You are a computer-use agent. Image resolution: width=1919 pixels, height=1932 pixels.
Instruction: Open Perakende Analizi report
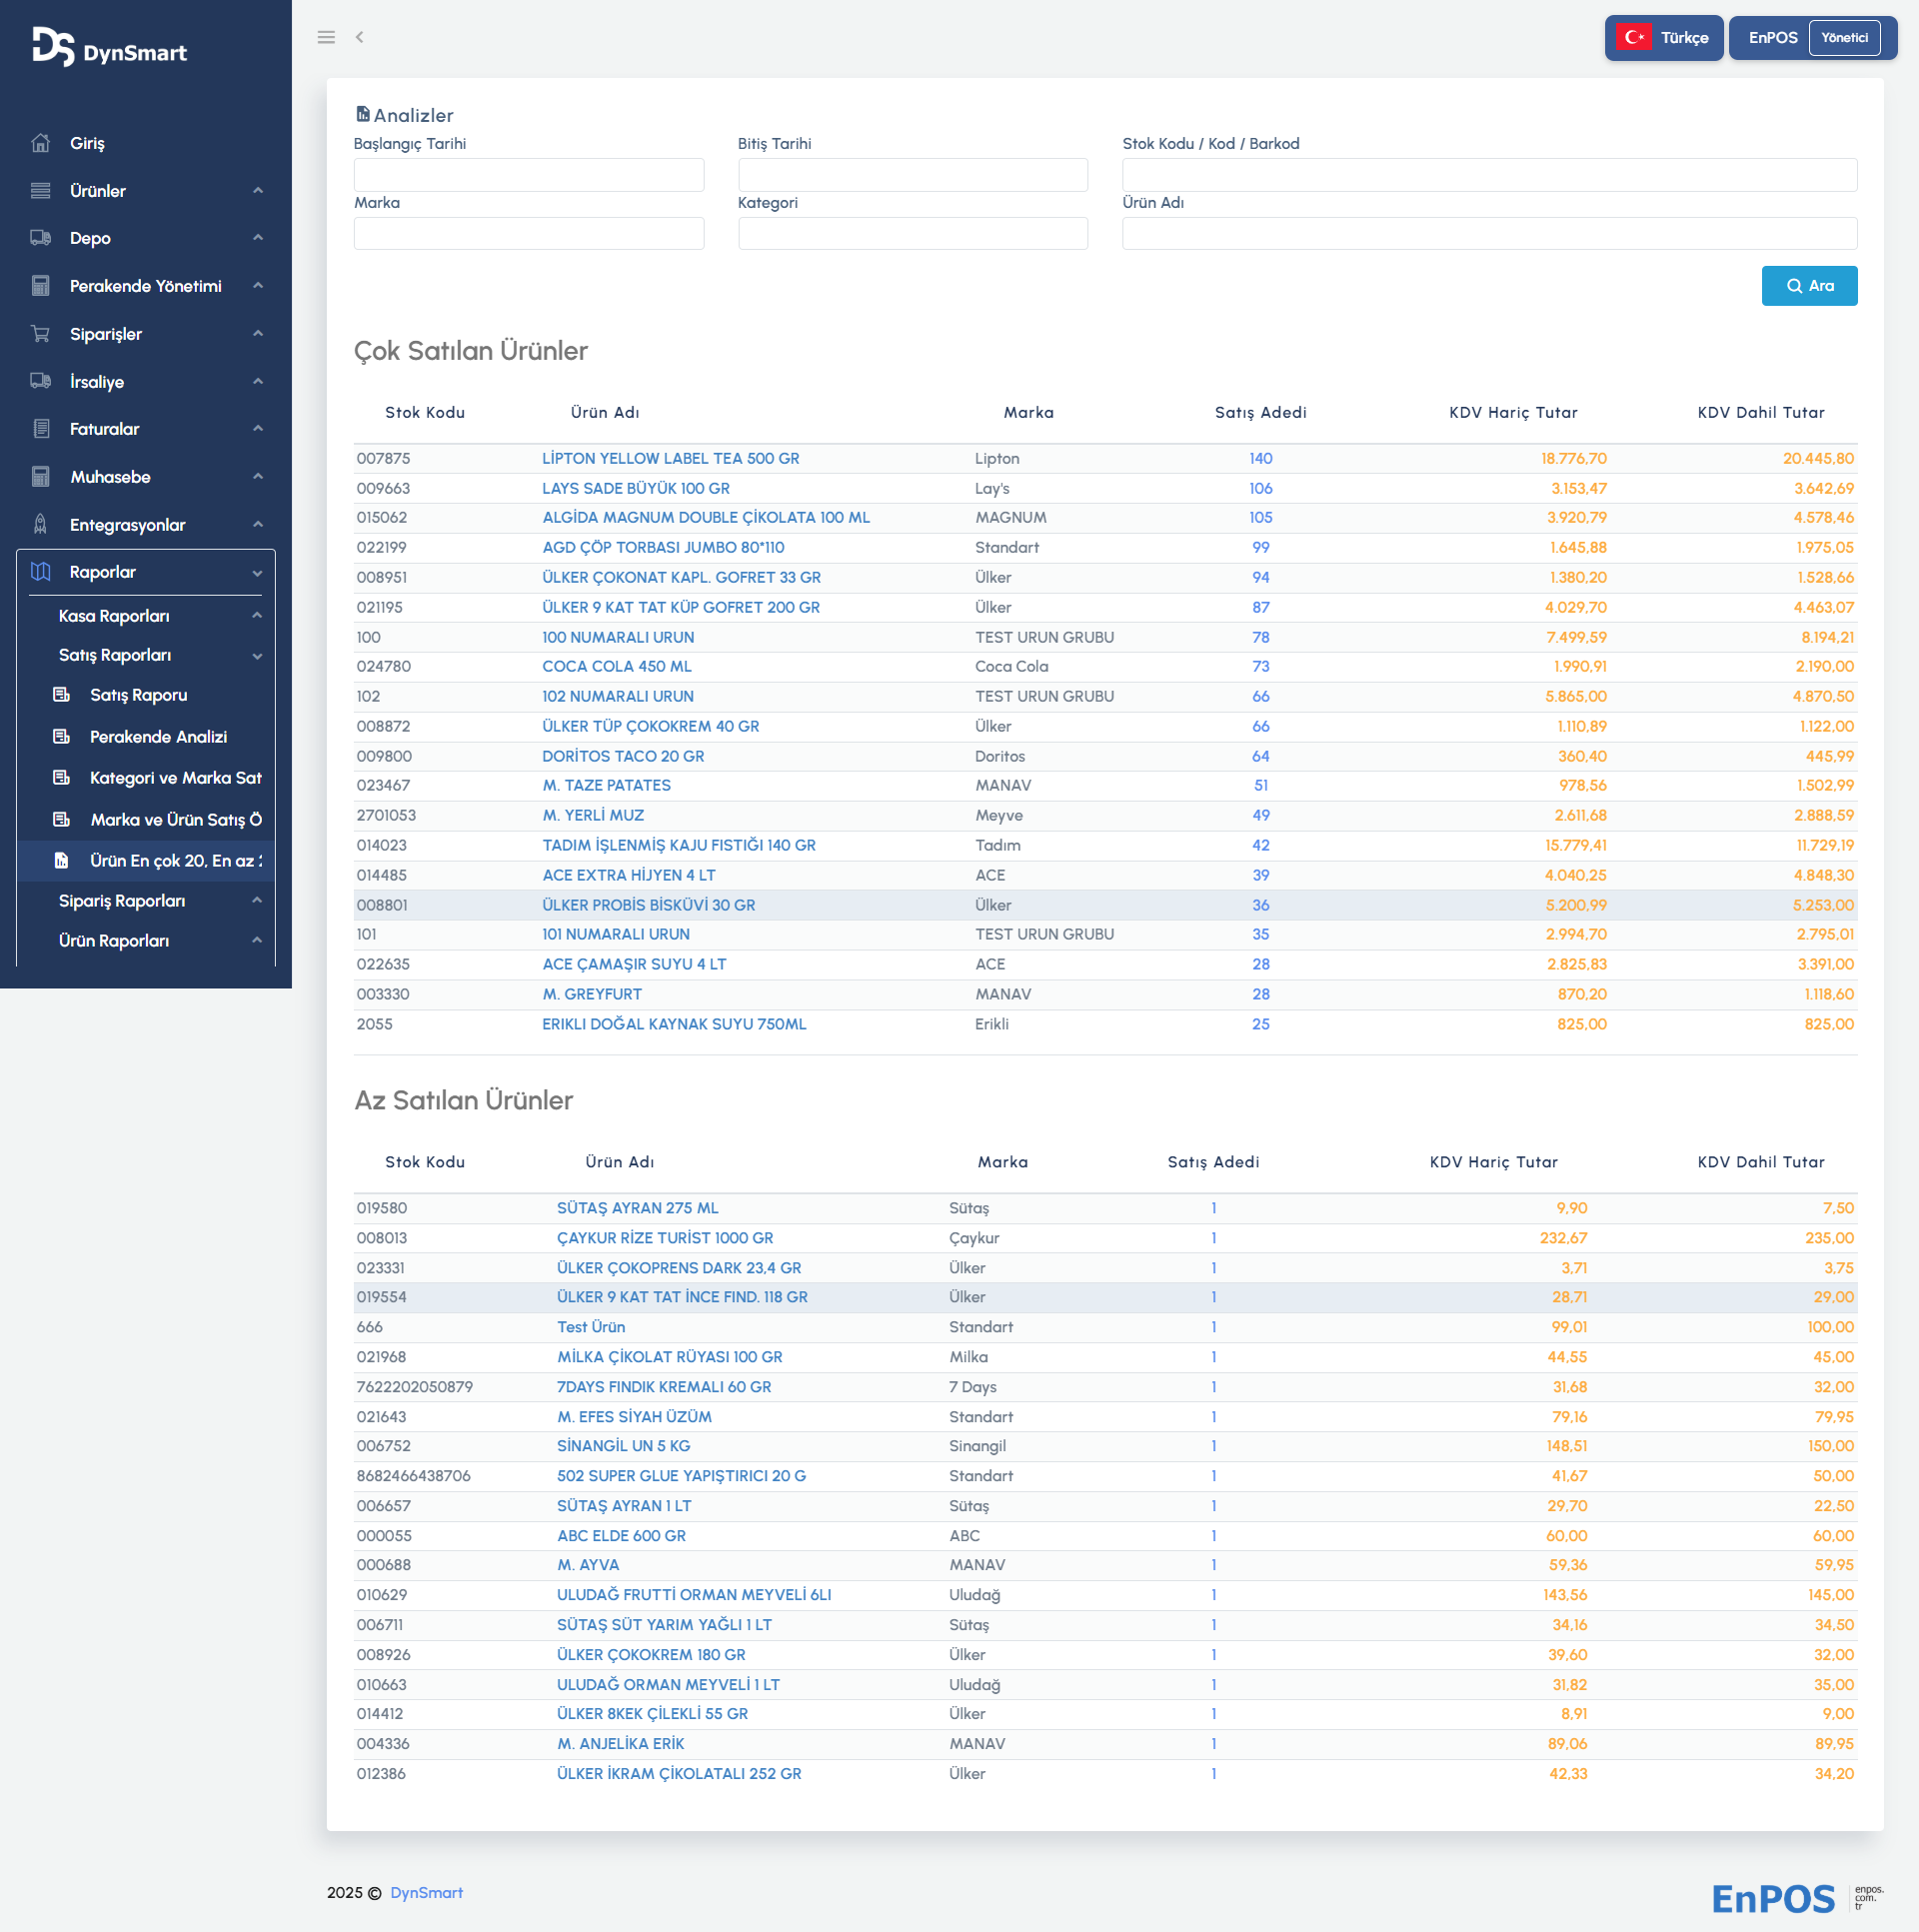(158, 737)
